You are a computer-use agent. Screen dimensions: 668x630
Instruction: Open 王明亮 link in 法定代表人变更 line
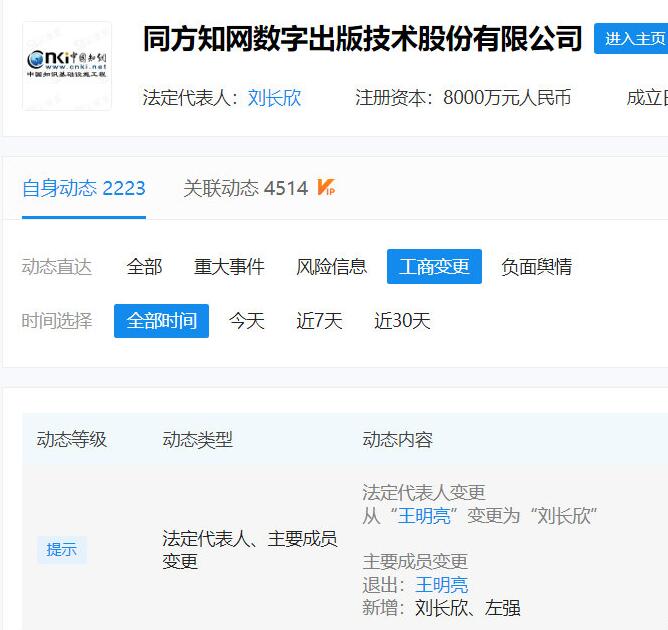(x=424, y=516)
